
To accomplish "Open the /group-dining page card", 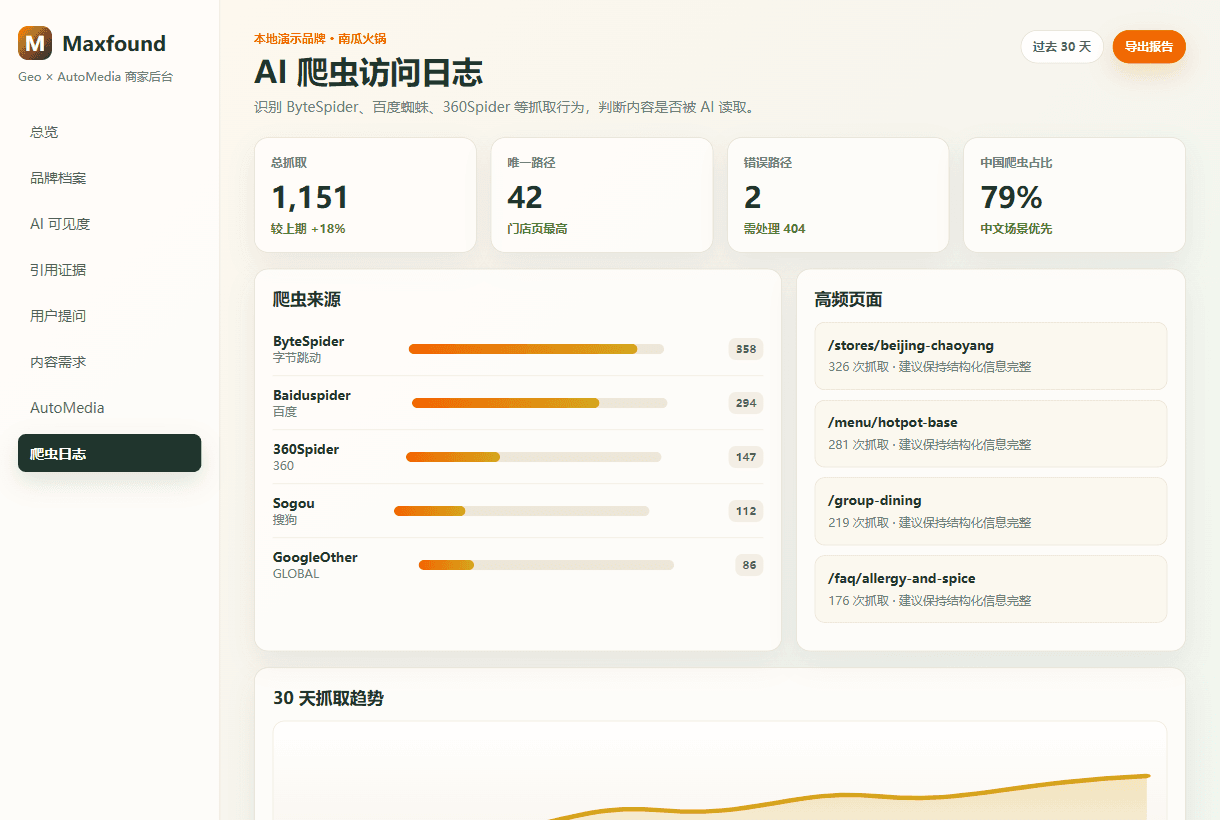I will pyautogui.click(x=991, y=511).
